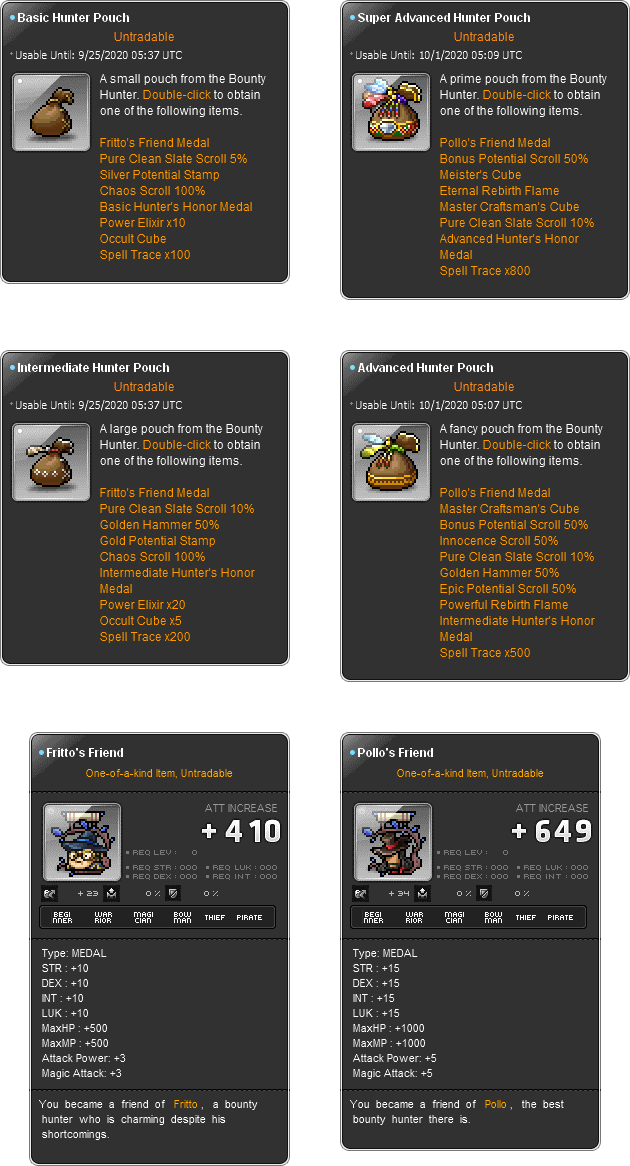Select the PIRATE class label on Pollo's Friend

click(560, 918)
